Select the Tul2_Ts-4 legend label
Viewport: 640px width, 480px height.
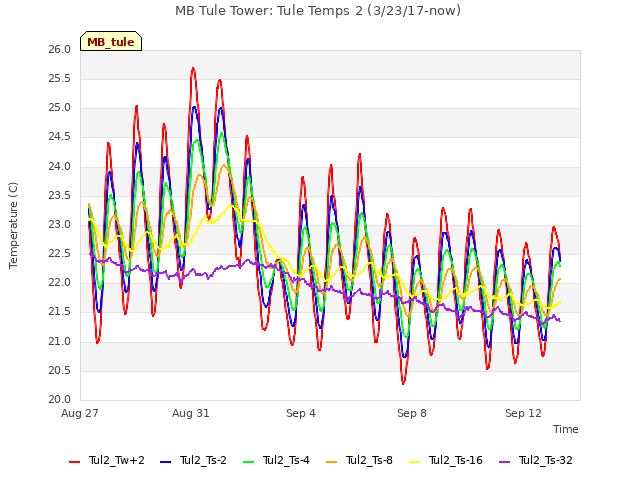pyautogui.click(x=286, y=460)
